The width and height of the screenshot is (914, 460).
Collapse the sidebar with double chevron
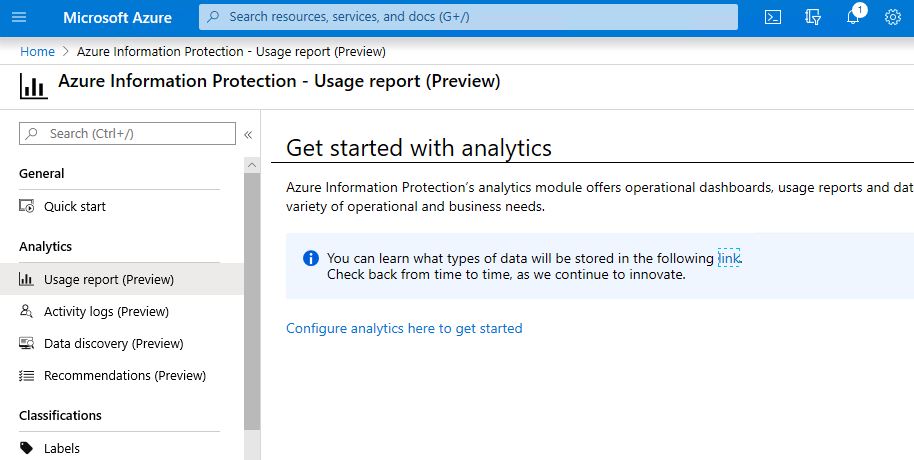point(248,135)
